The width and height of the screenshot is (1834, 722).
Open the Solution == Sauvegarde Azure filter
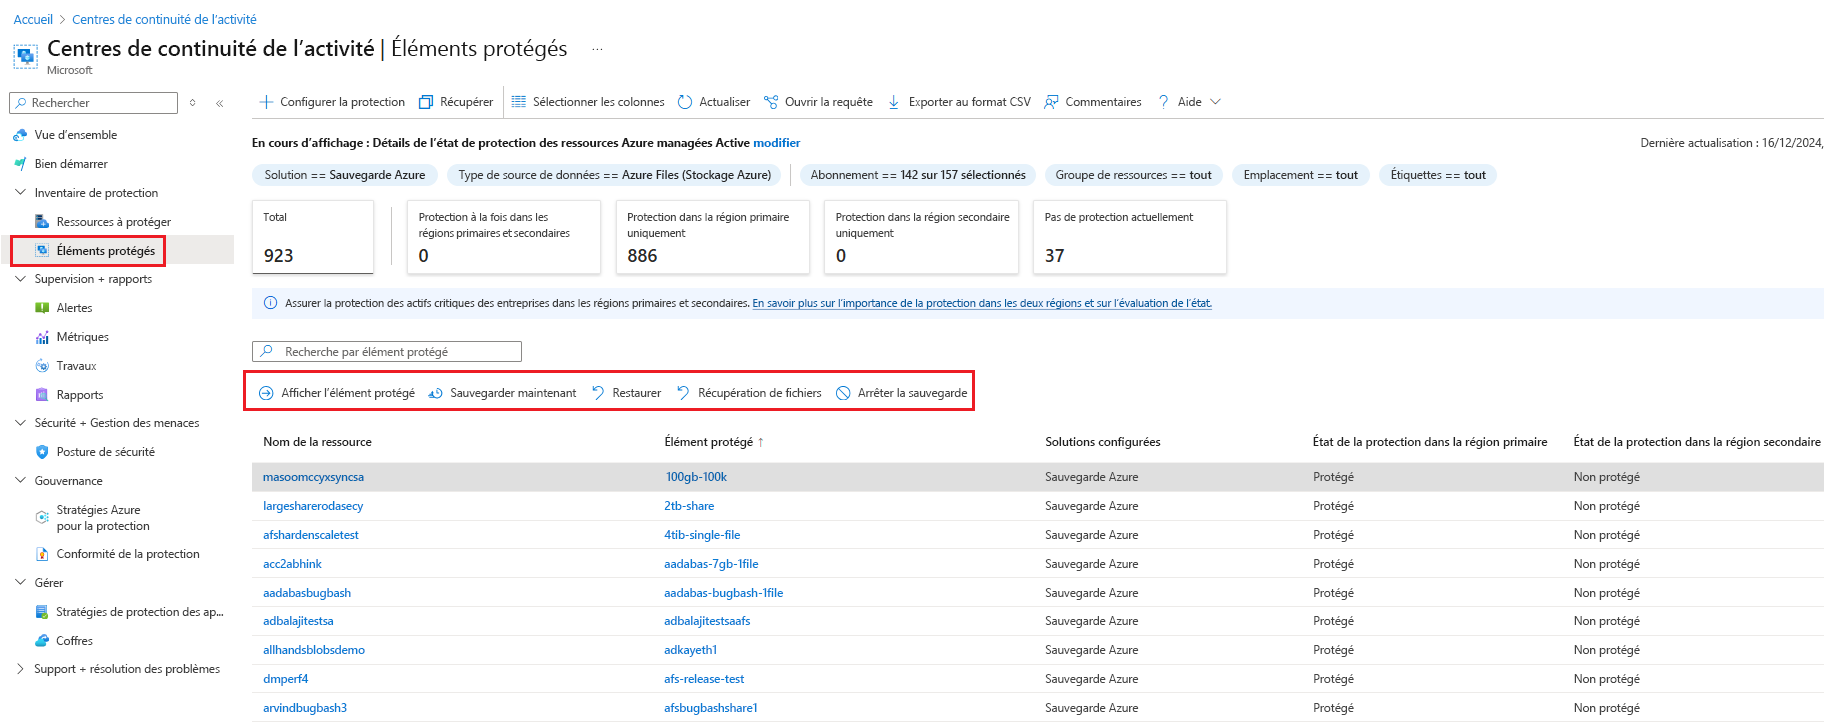345,175
